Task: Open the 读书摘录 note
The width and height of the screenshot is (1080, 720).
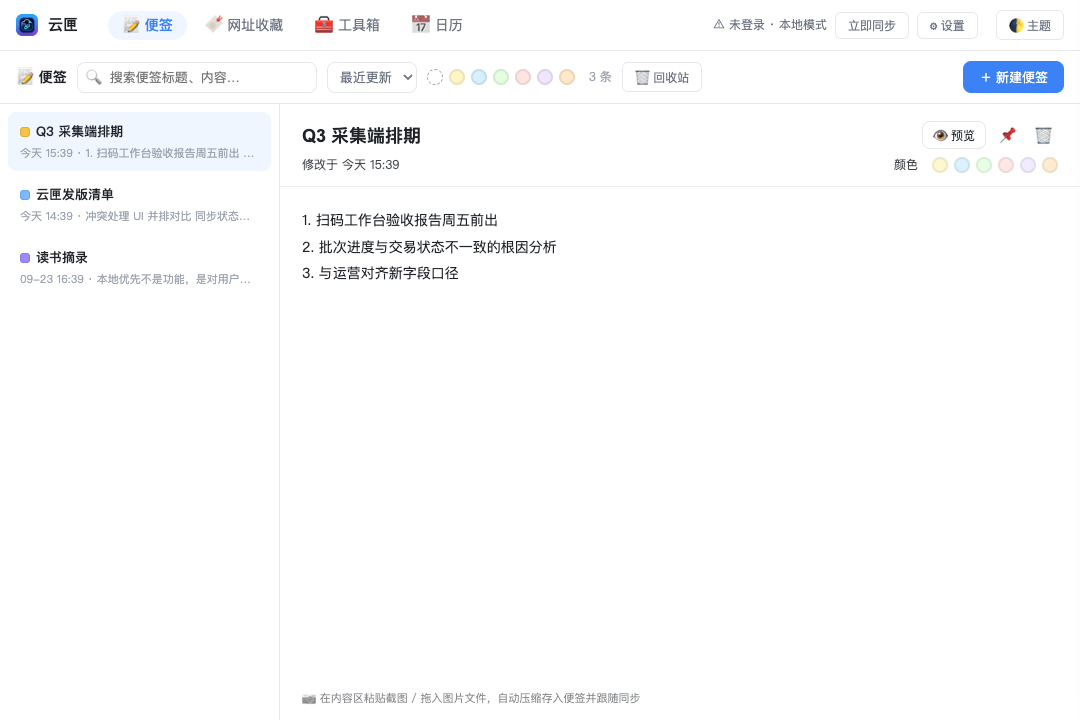Action: click(x=139, y=267)
